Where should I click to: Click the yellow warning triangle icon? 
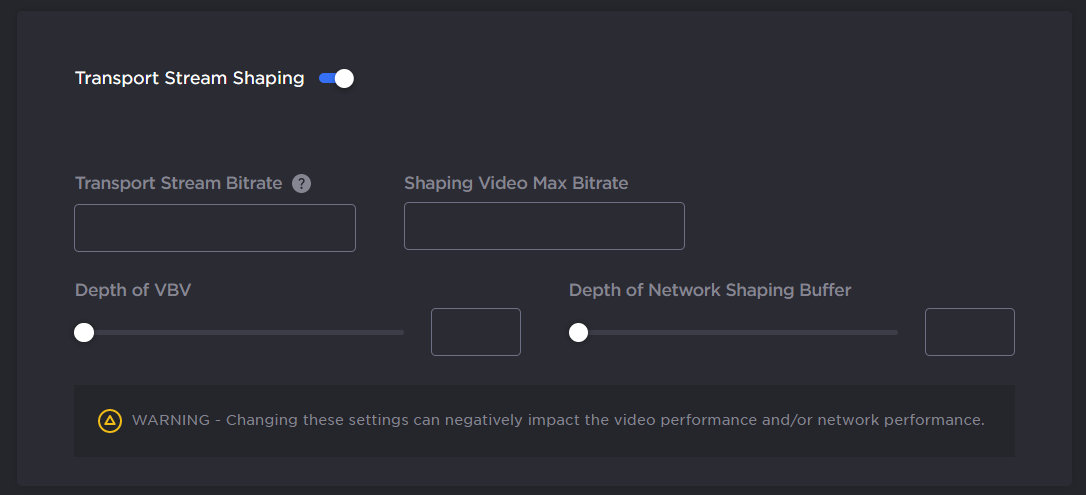point(109,421)
